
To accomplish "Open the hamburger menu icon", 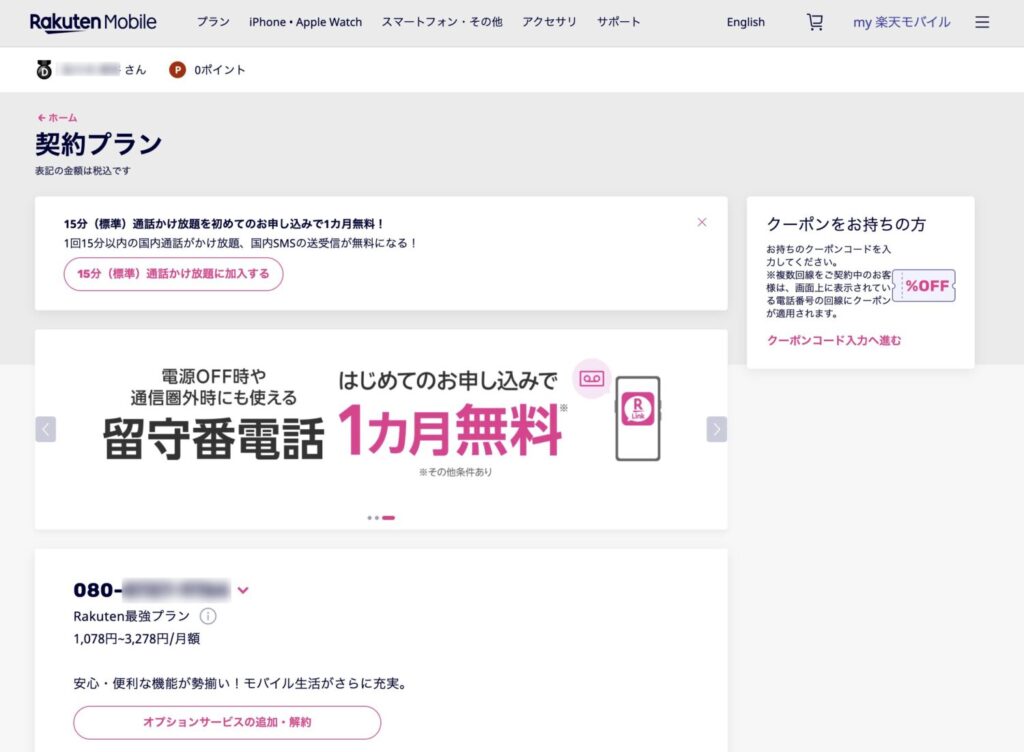I will [x=982, y=22].
